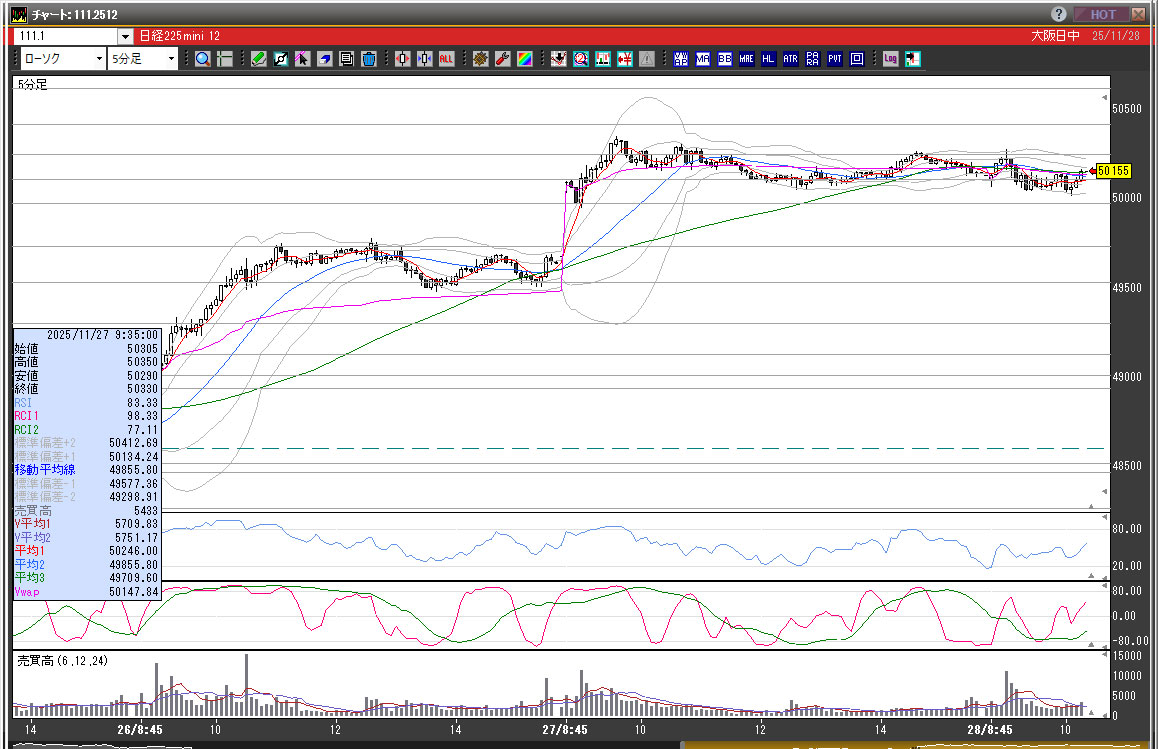Click the help question mark icon
Viewport: 1158px width, 749px height.
(1059, 14)
